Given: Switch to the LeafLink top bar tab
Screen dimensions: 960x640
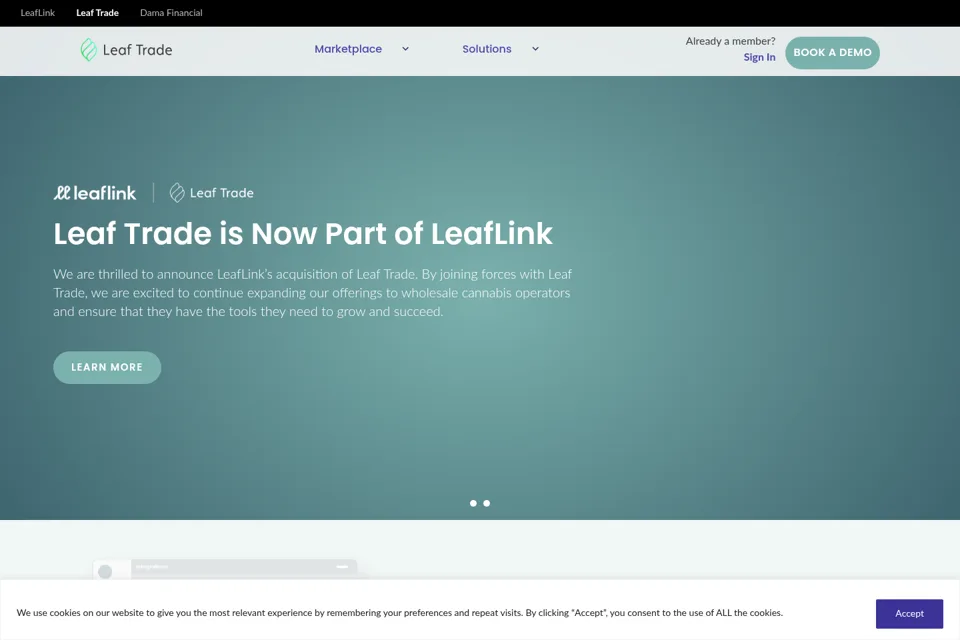Looking at the screenshot, I should (37, 13).
